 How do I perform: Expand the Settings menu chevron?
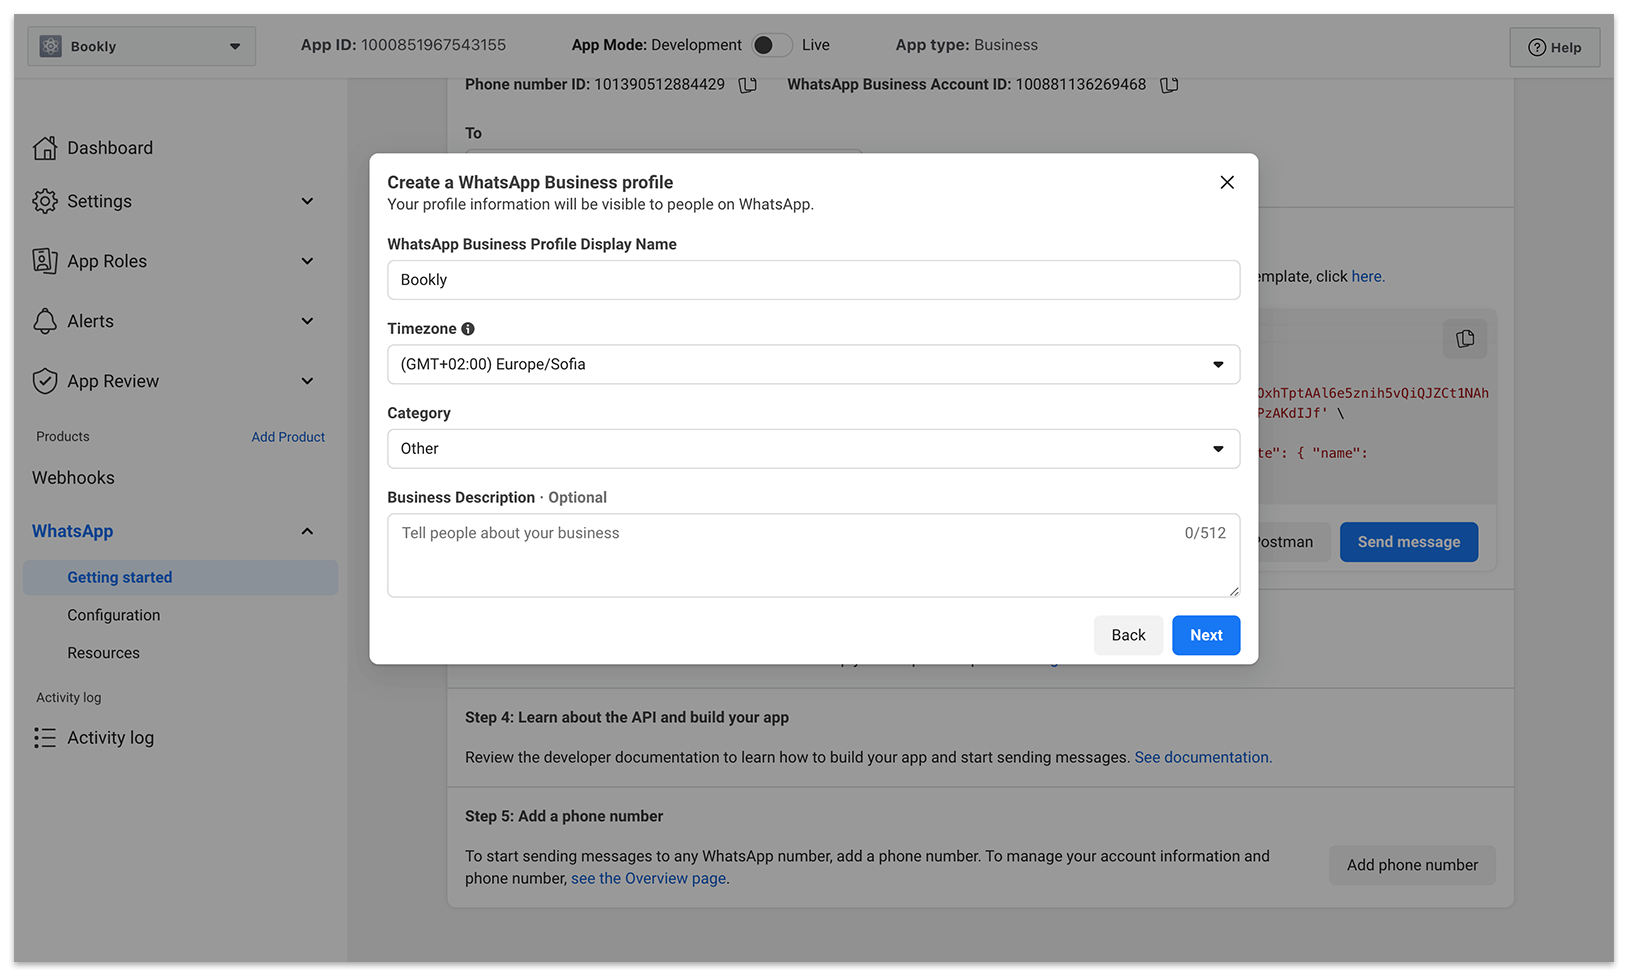coord(307,201)
